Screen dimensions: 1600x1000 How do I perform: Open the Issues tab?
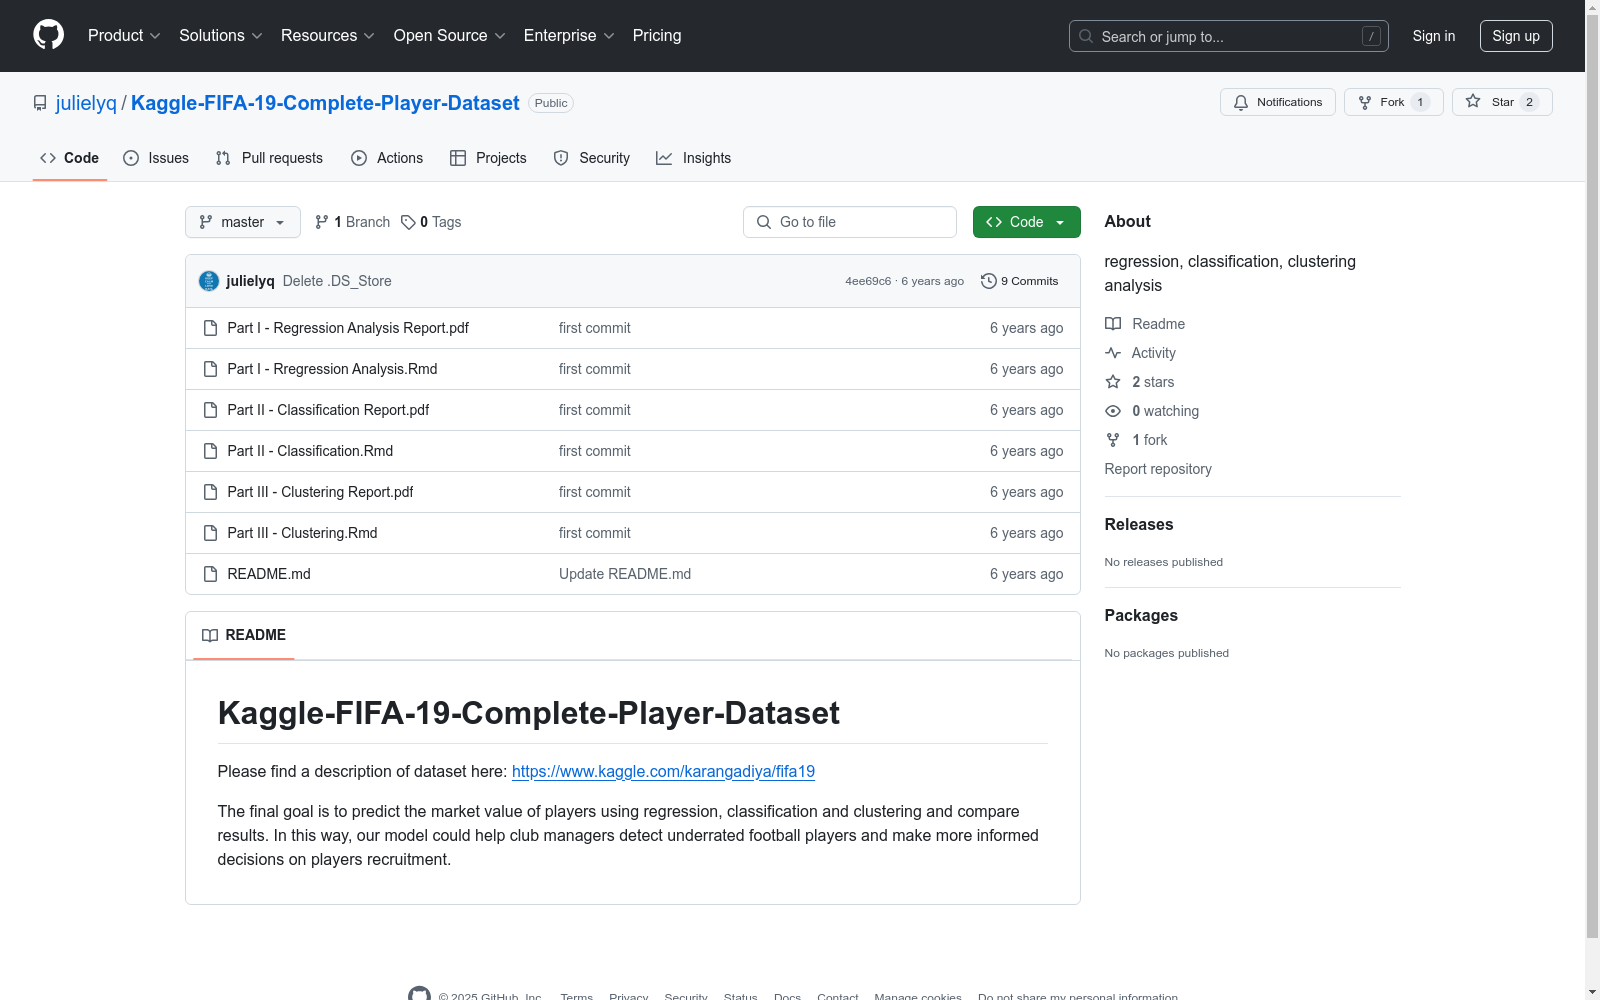(x=156, y=158)
